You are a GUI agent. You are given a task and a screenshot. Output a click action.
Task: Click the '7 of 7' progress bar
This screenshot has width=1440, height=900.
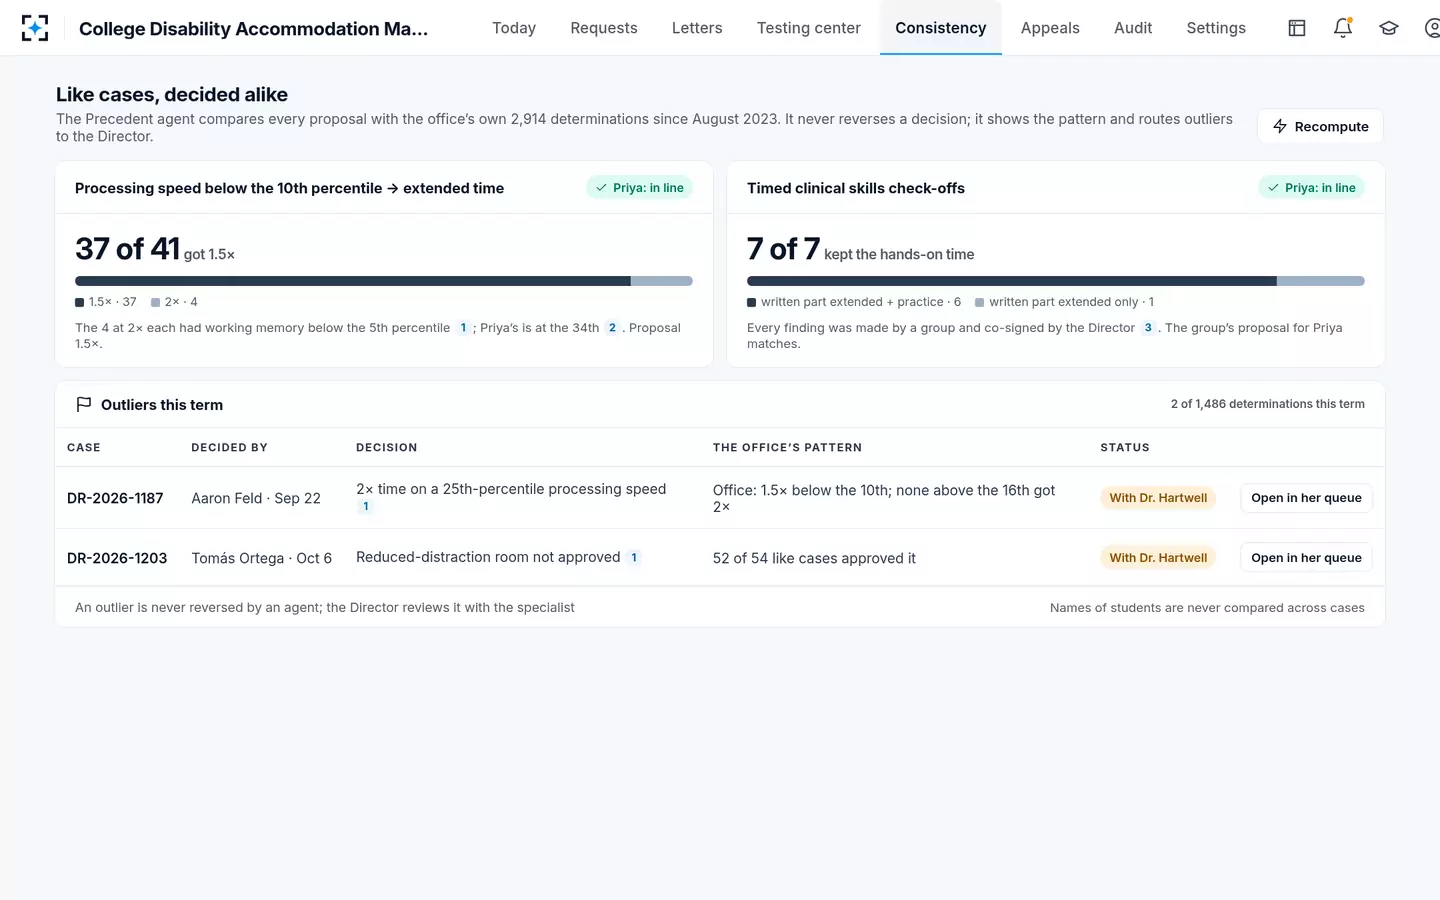[1056, 281]
